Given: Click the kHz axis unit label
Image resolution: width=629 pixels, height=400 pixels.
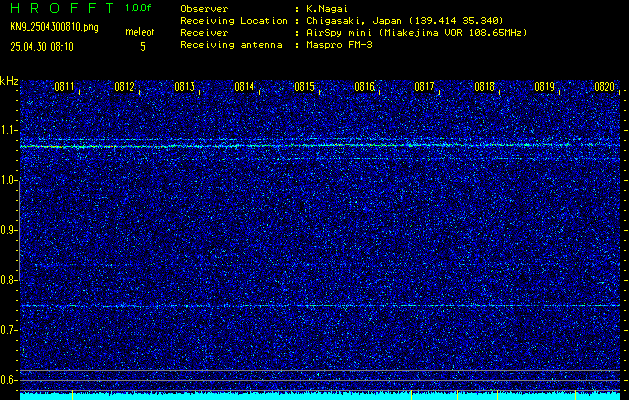Looking at the screenshot, I should click(9, 81).
